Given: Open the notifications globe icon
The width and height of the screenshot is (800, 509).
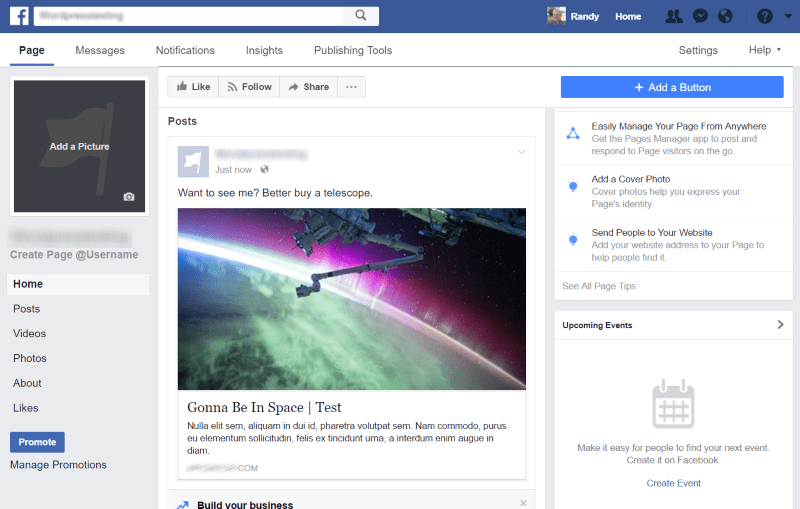Looking at the screenshot, I should pyautogui.click(x=726, y=16).
